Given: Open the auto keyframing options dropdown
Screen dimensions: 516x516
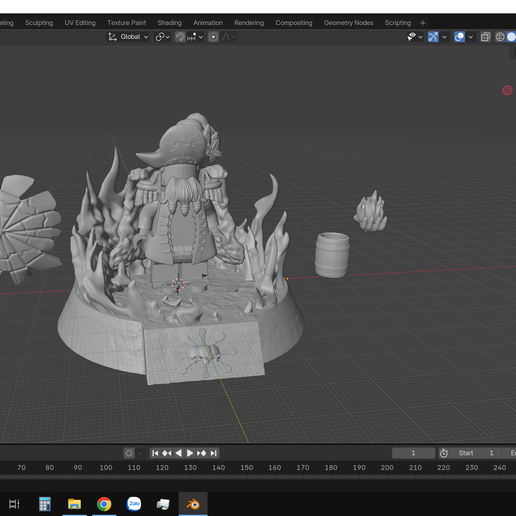Looking at the screenshot, I should coord(140,453).
